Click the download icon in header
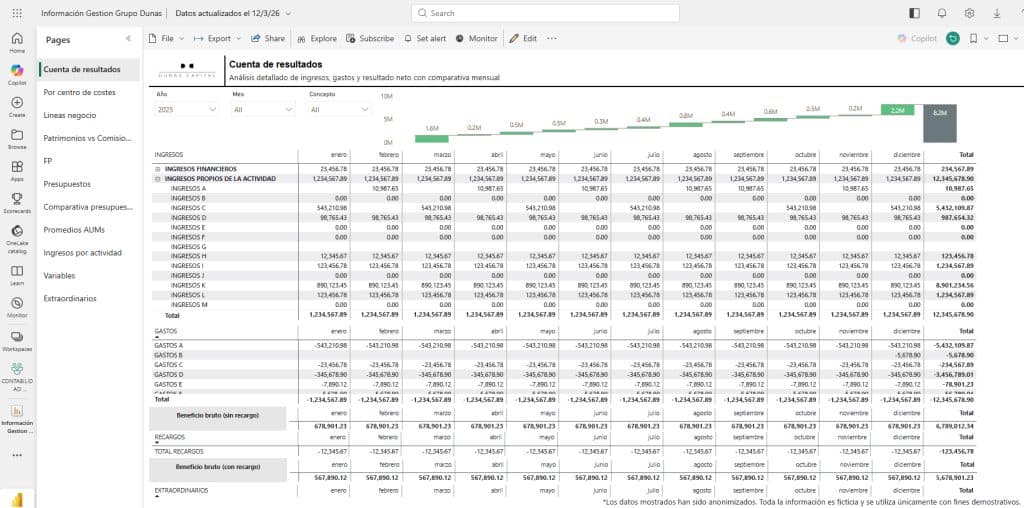 coord(997,13)
